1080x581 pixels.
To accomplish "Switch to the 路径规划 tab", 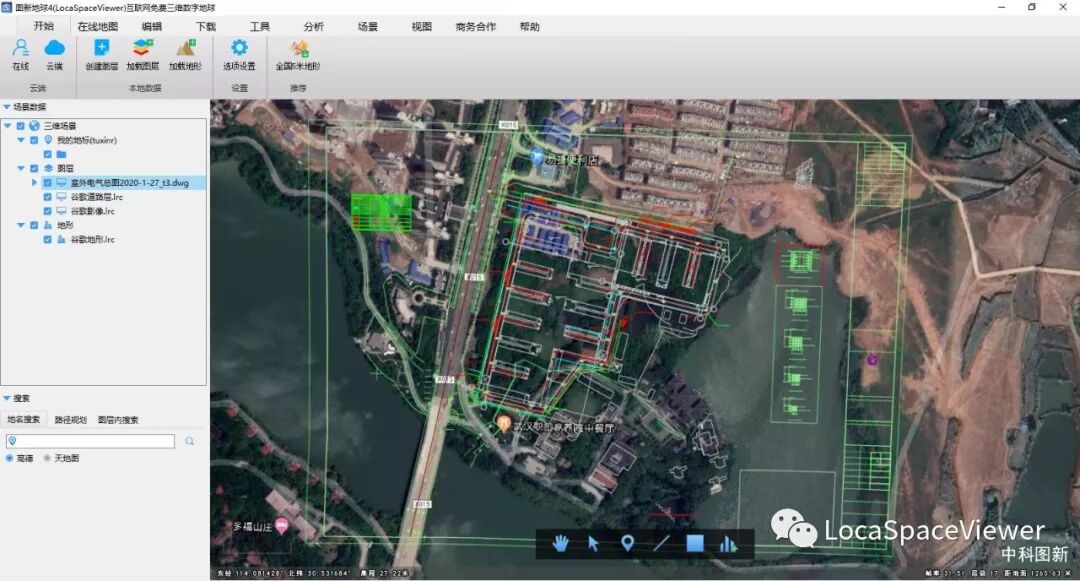I will [70, 419].
